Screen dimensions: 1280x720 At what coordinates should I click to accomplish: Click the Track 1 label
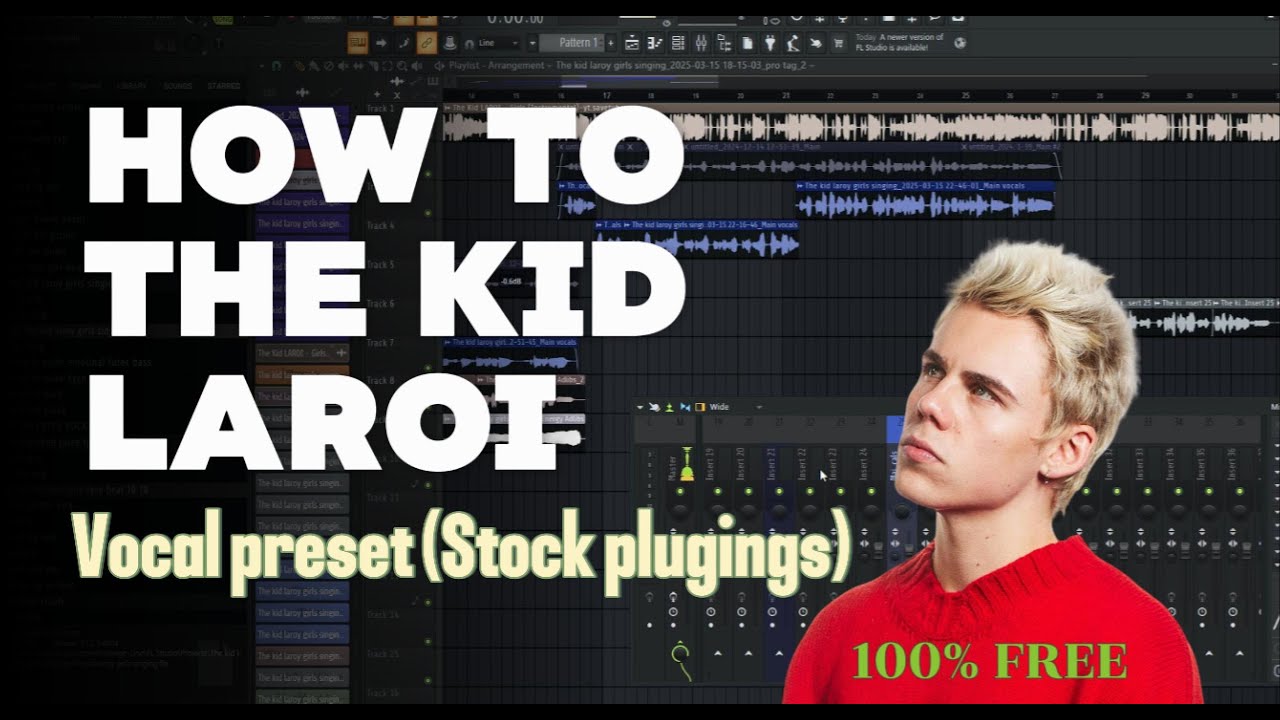pyautogui.click(x=379, y=108)
